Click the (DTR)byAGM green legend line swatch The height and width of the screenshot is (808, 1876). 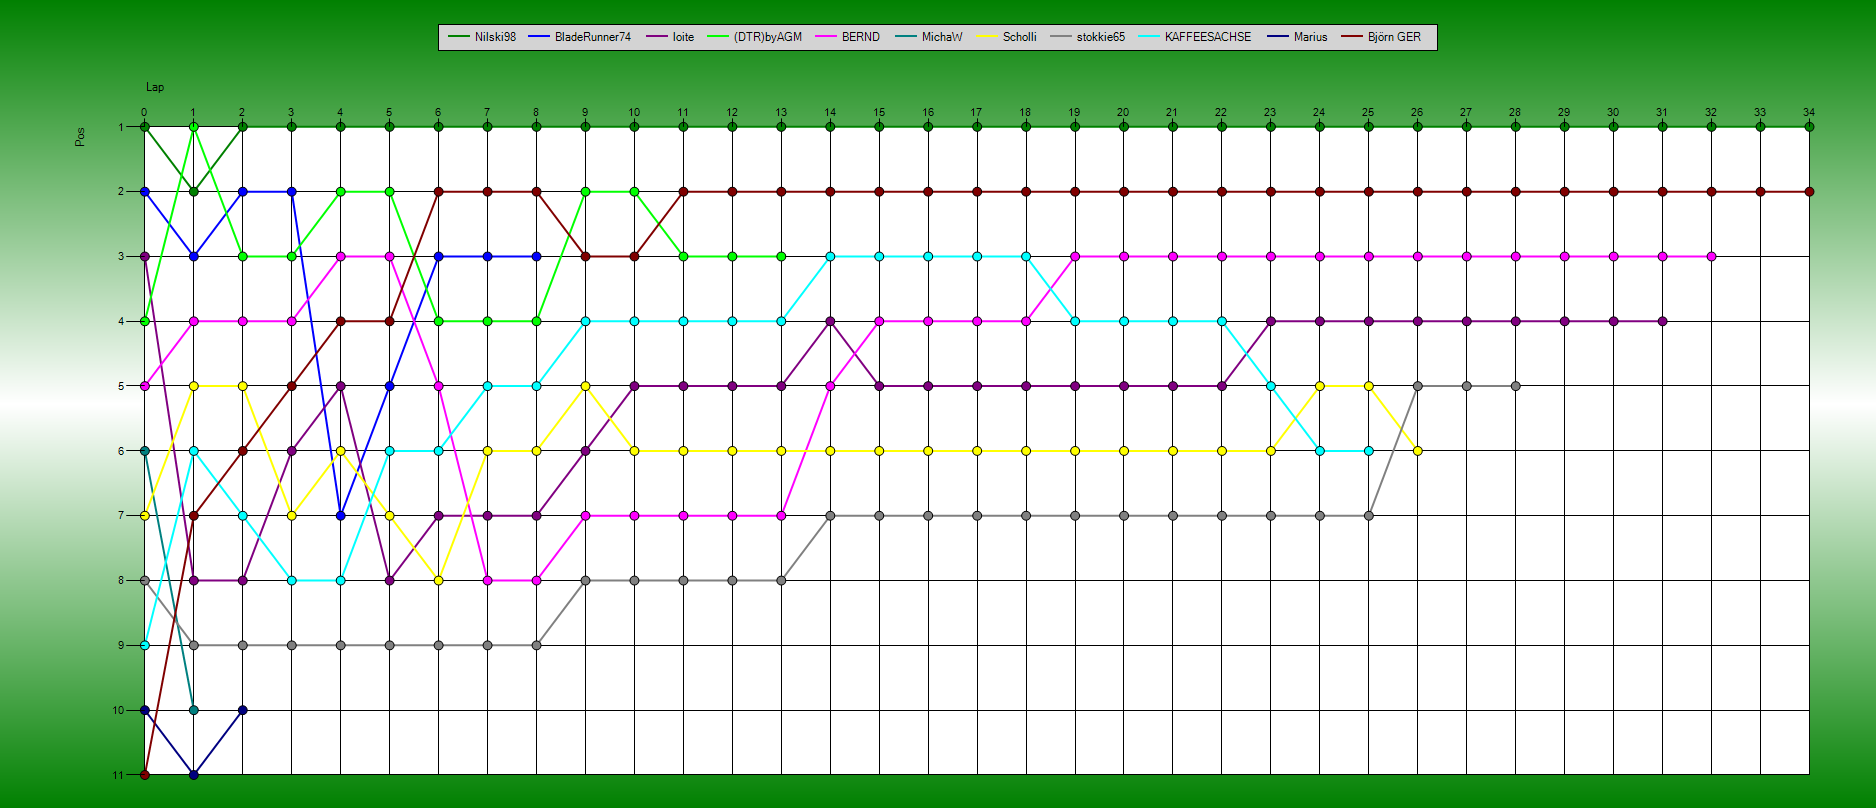[x=718, y=37]
